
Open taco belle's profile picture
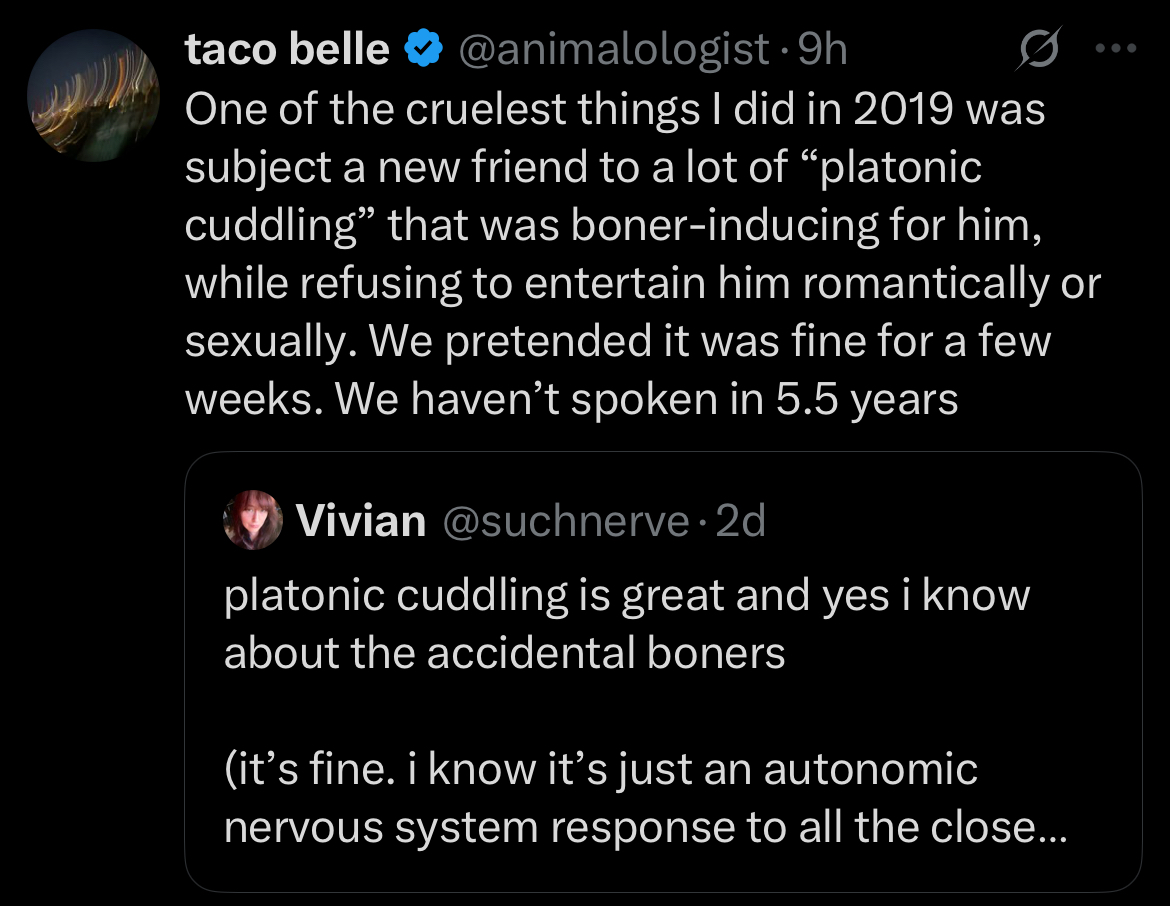coord(93,96)
